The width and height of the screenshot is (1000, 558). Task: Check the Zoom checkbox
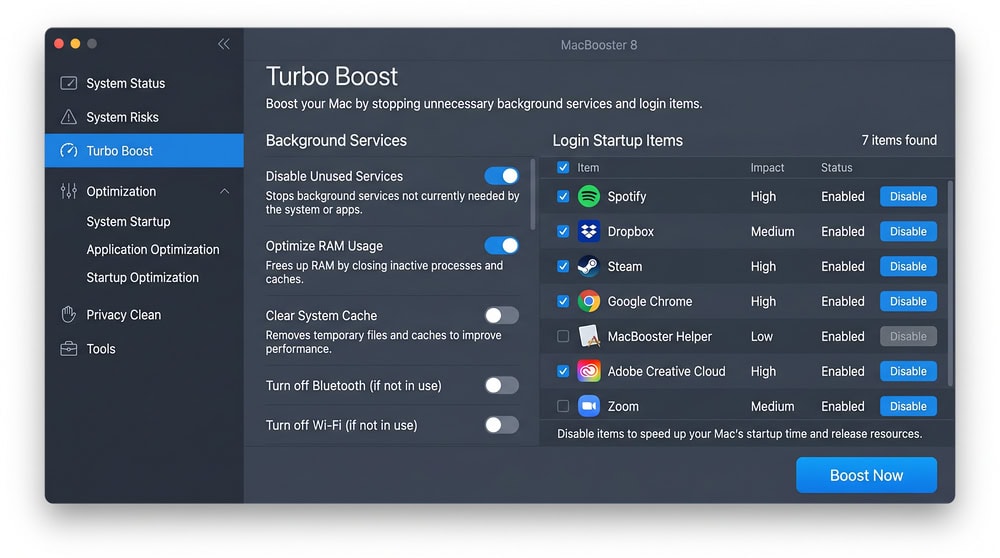[562, 406]
